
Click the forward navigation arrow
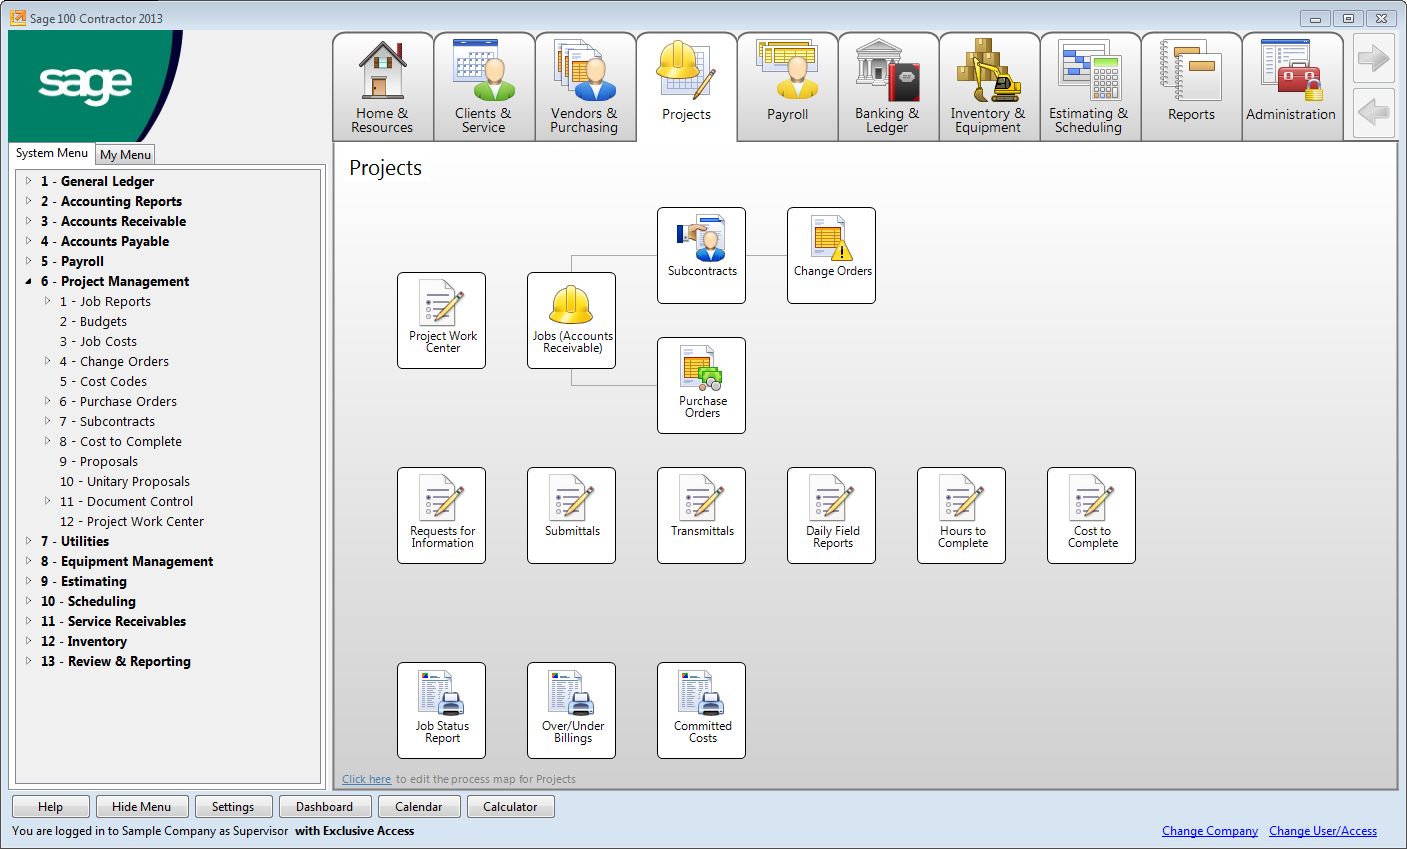(x=1374, y=59)
